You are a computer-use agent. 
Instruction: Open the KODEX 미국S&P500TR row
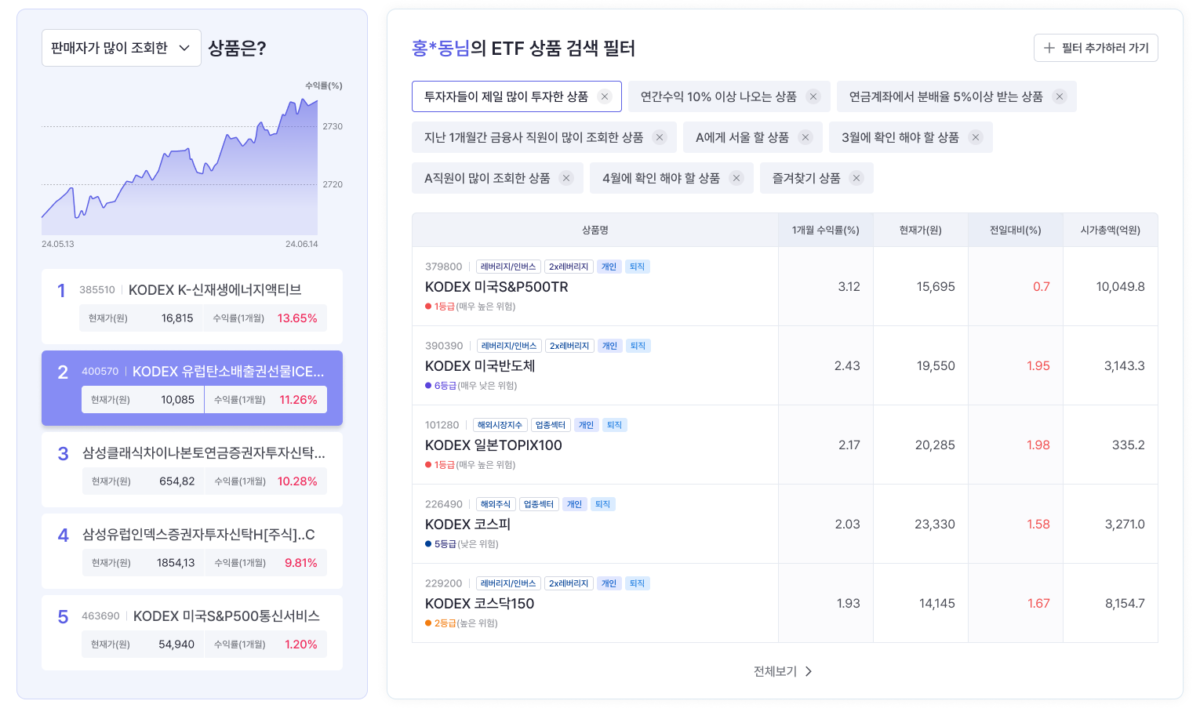click(x=496, y=286)
